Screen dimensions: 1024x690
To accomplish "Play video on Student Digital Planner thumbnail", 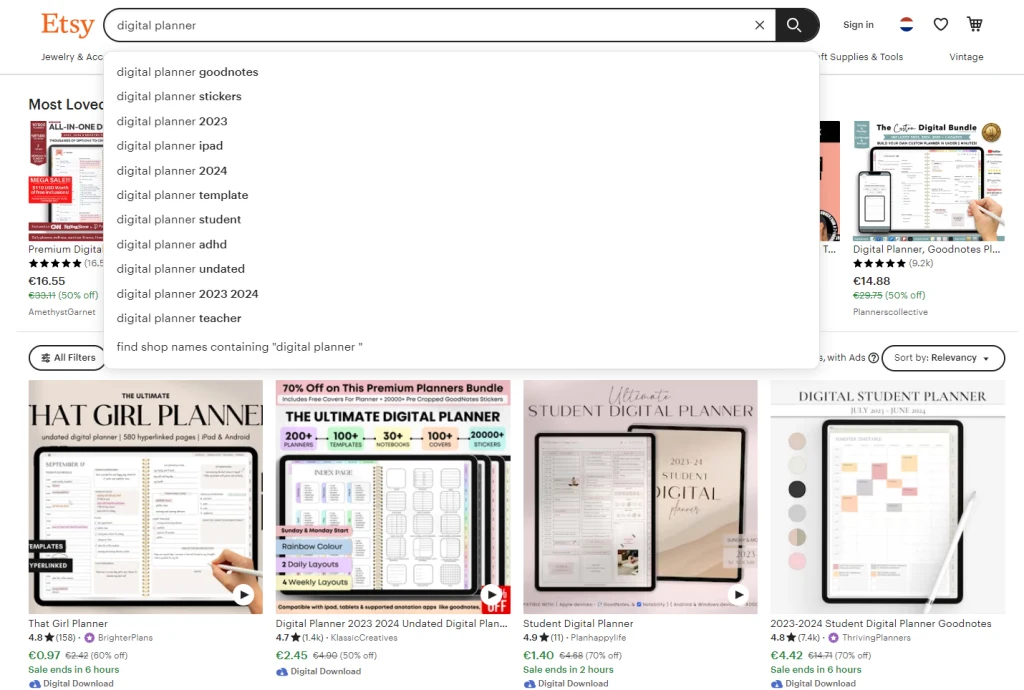I will 738,594.
